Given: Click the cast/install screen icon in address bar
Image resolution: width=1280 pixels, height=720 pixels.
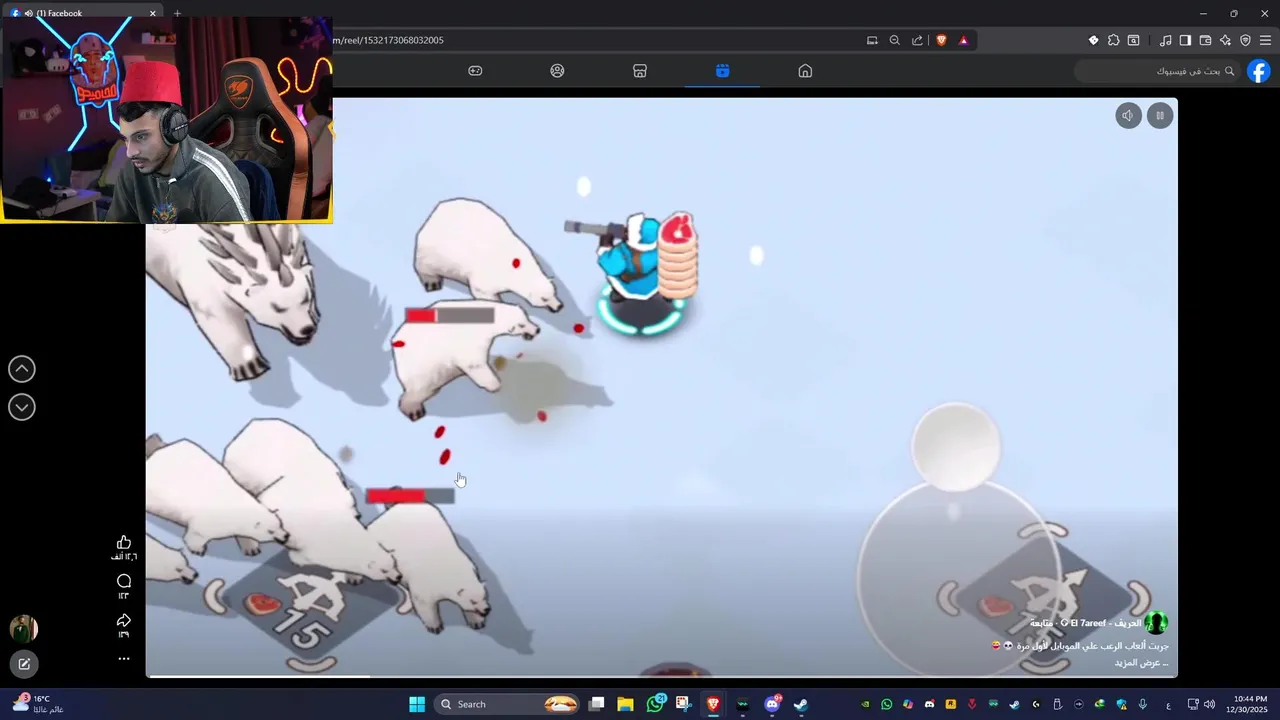Looking at the screenshot, I should tap(872, 40).
